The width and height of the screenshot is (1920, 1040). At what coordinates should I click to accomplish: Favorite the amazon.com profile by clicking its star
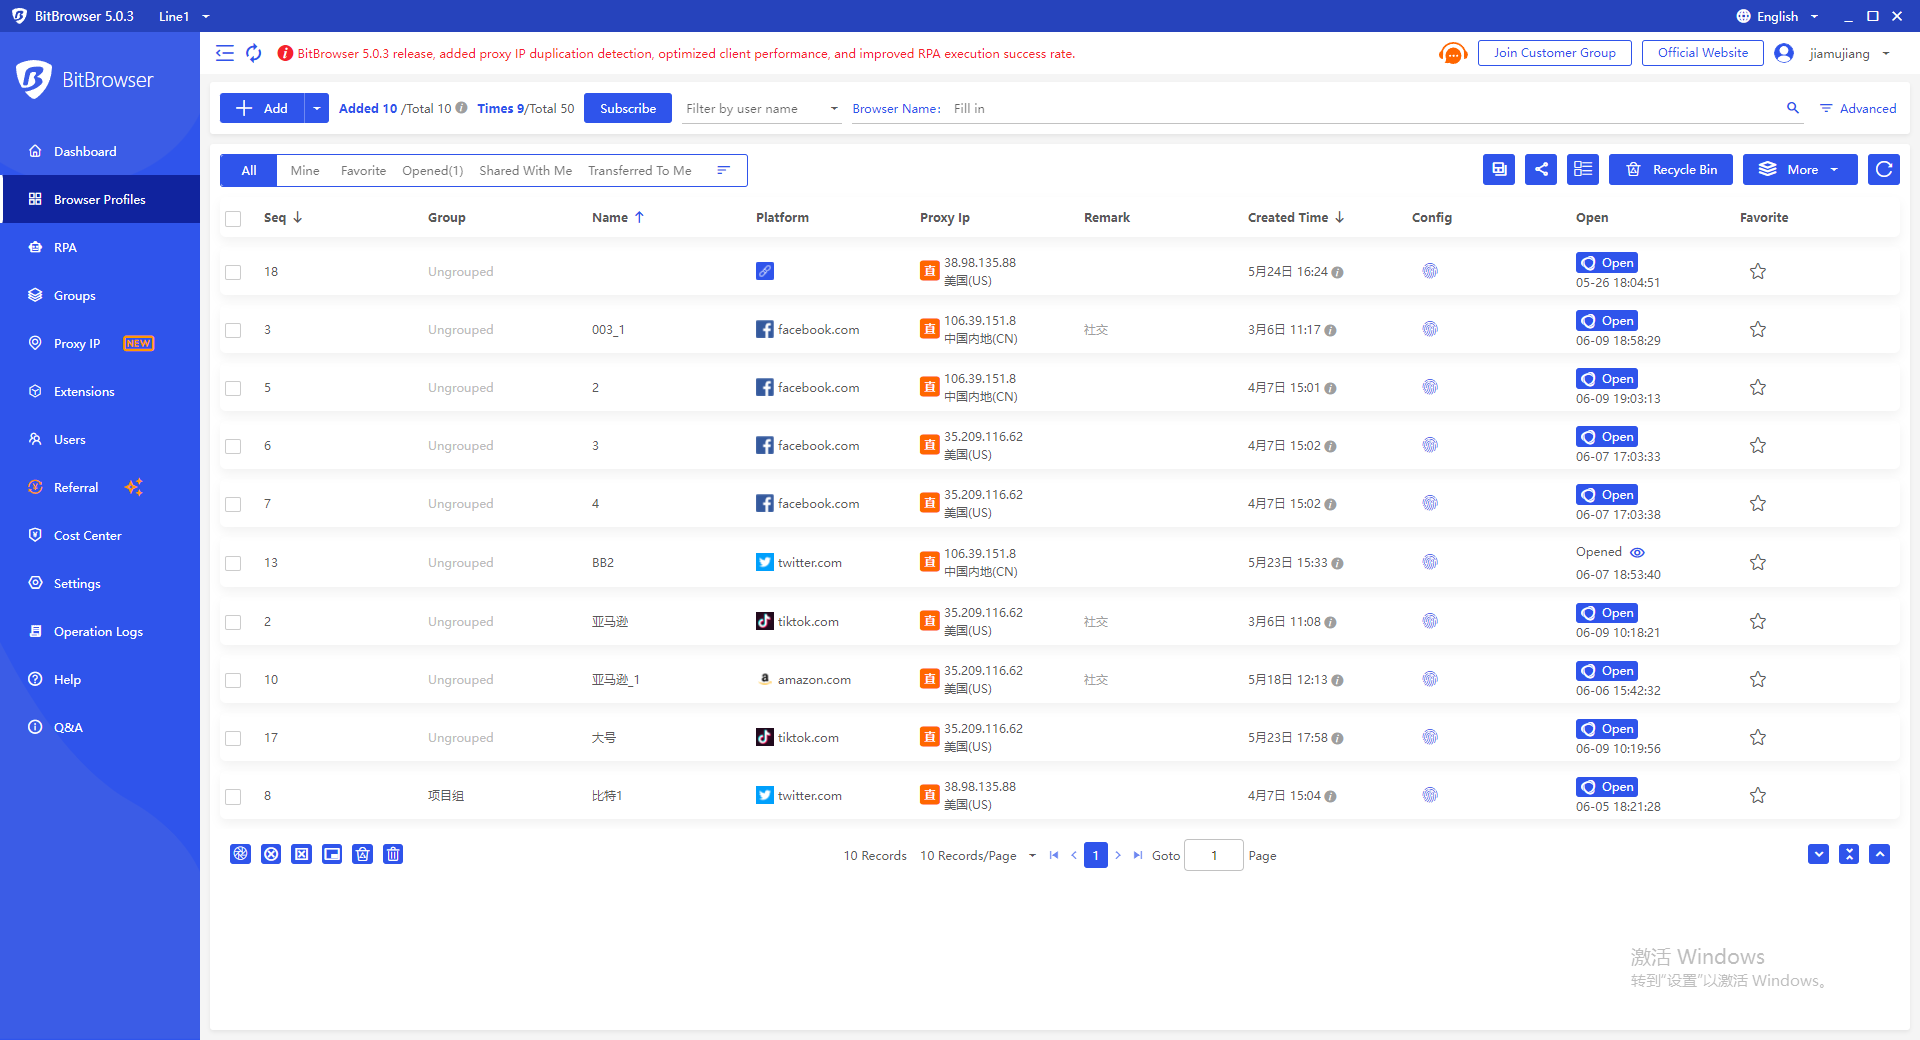click(1757, 679)
